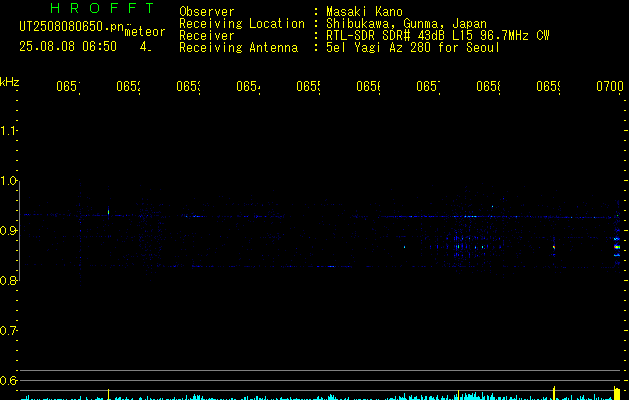
Task: Click the 0659 time marker
Action: (548, 86)
